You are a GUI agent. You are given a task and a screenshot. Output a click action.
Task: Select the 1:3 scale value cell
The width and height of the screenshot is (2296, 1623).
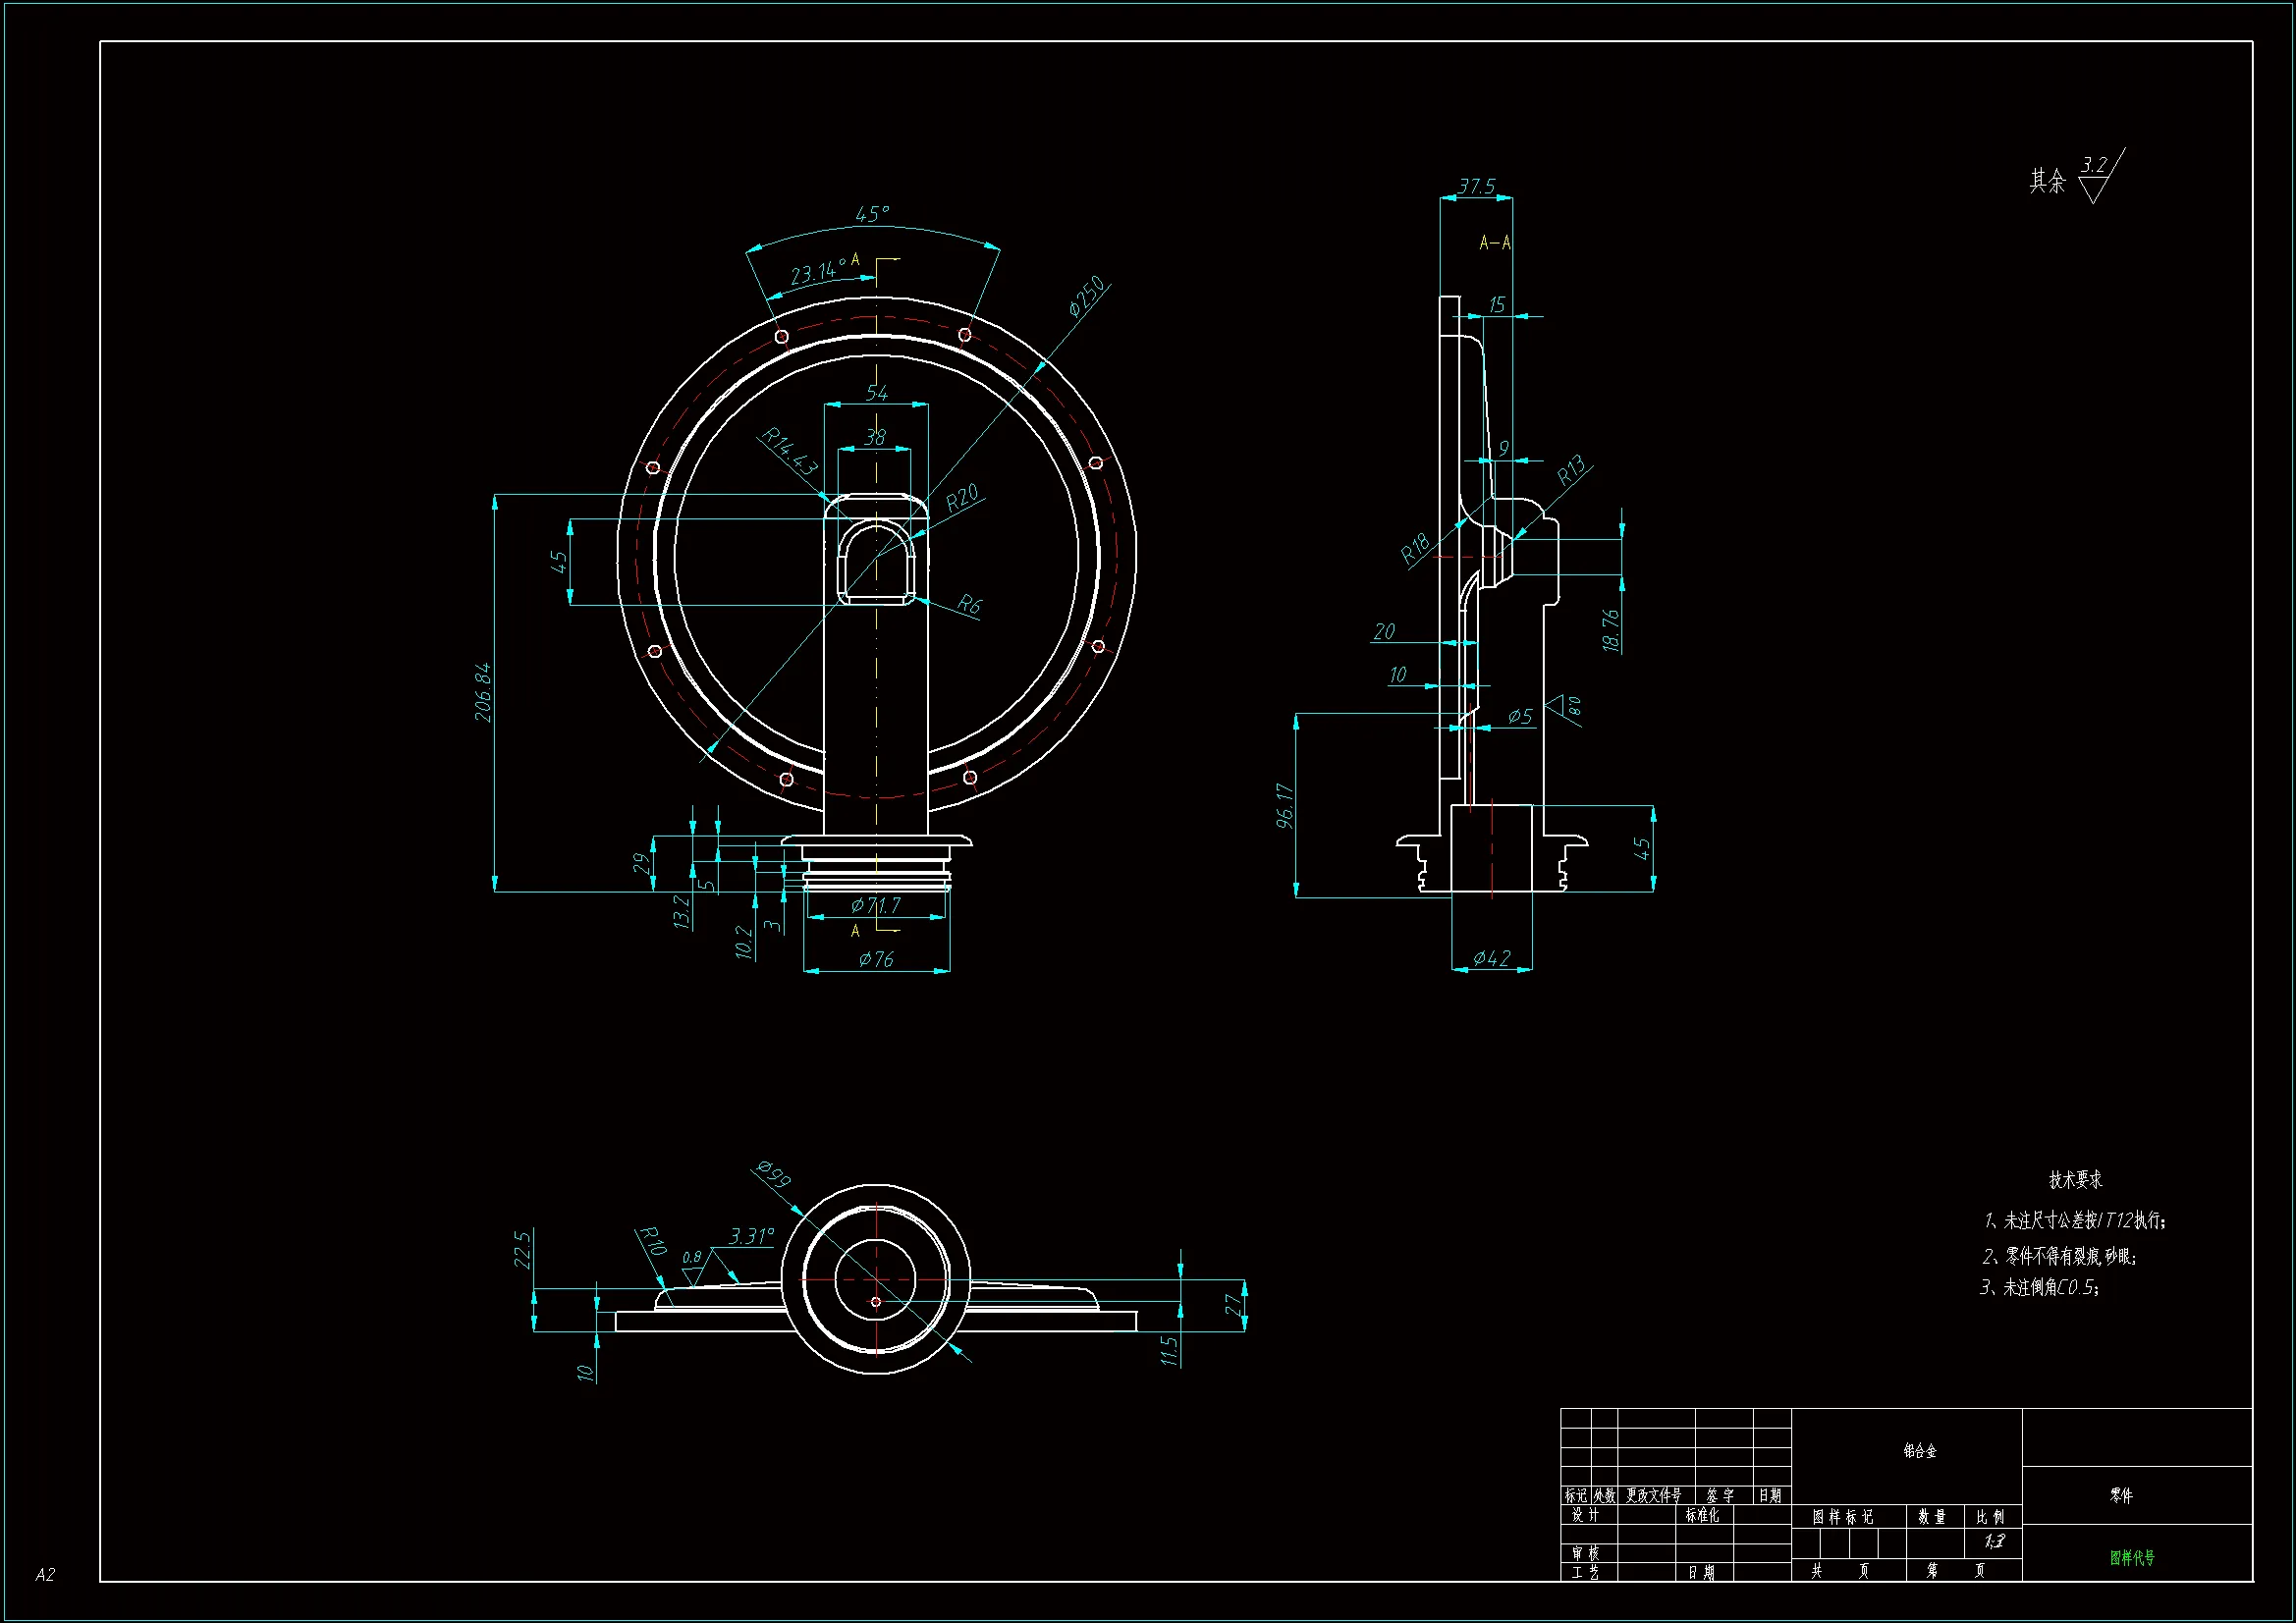pos(1994,1542)
